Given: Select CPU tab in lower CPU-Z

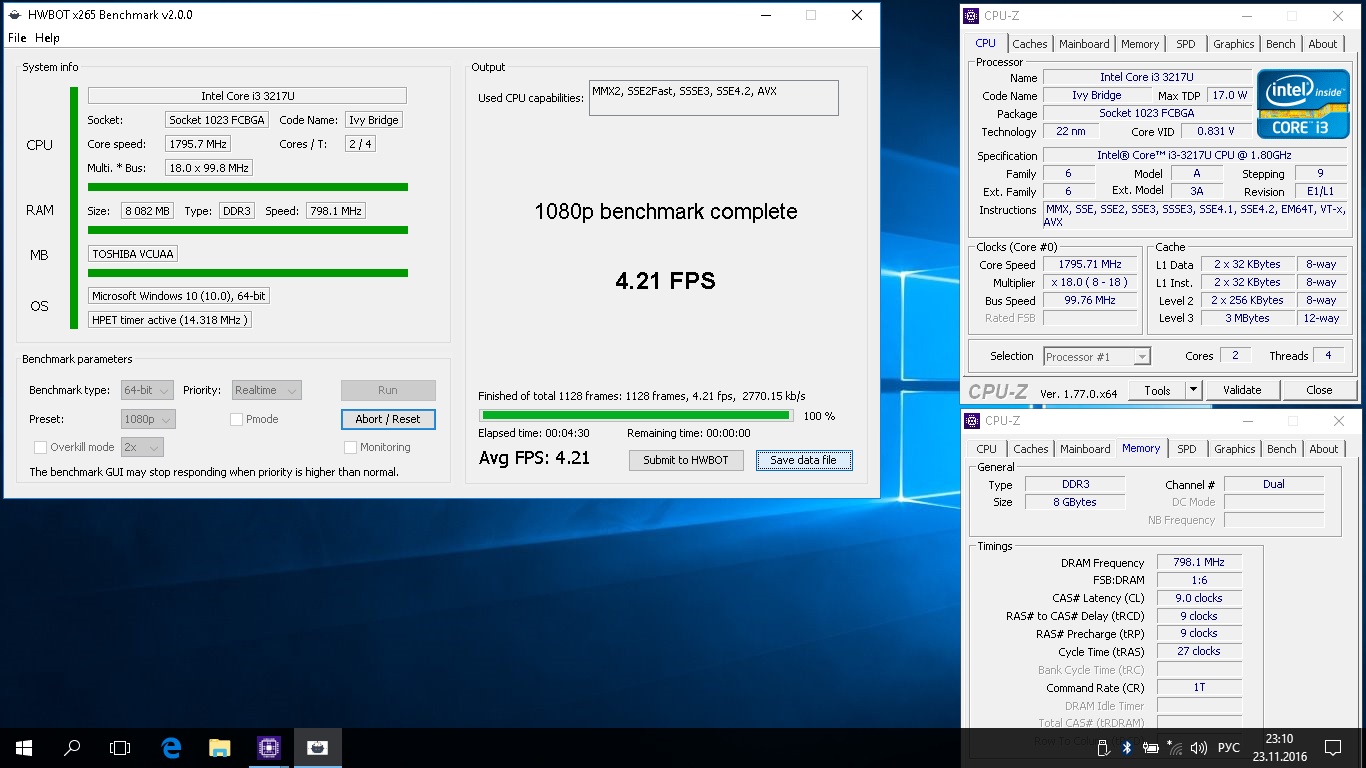Looking at the screenshot, I should 986,449.
